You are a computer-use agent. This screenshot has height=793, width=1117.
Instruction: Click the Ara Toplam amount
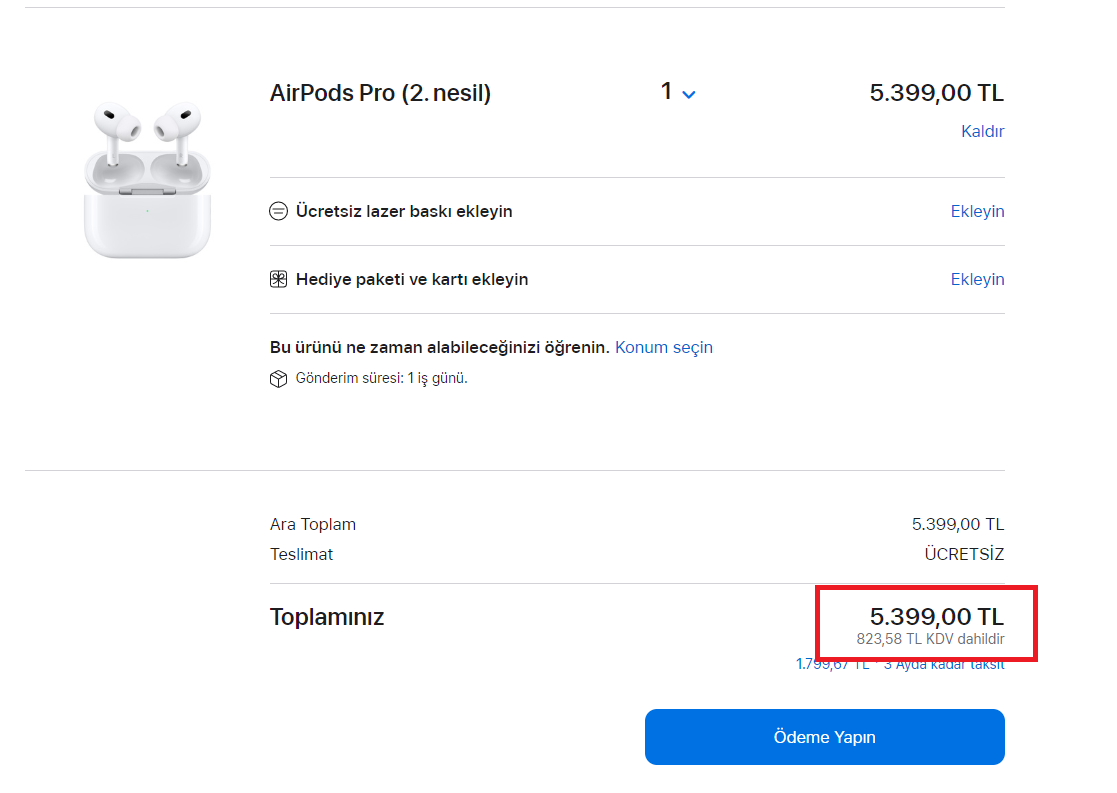coord(957,524)
